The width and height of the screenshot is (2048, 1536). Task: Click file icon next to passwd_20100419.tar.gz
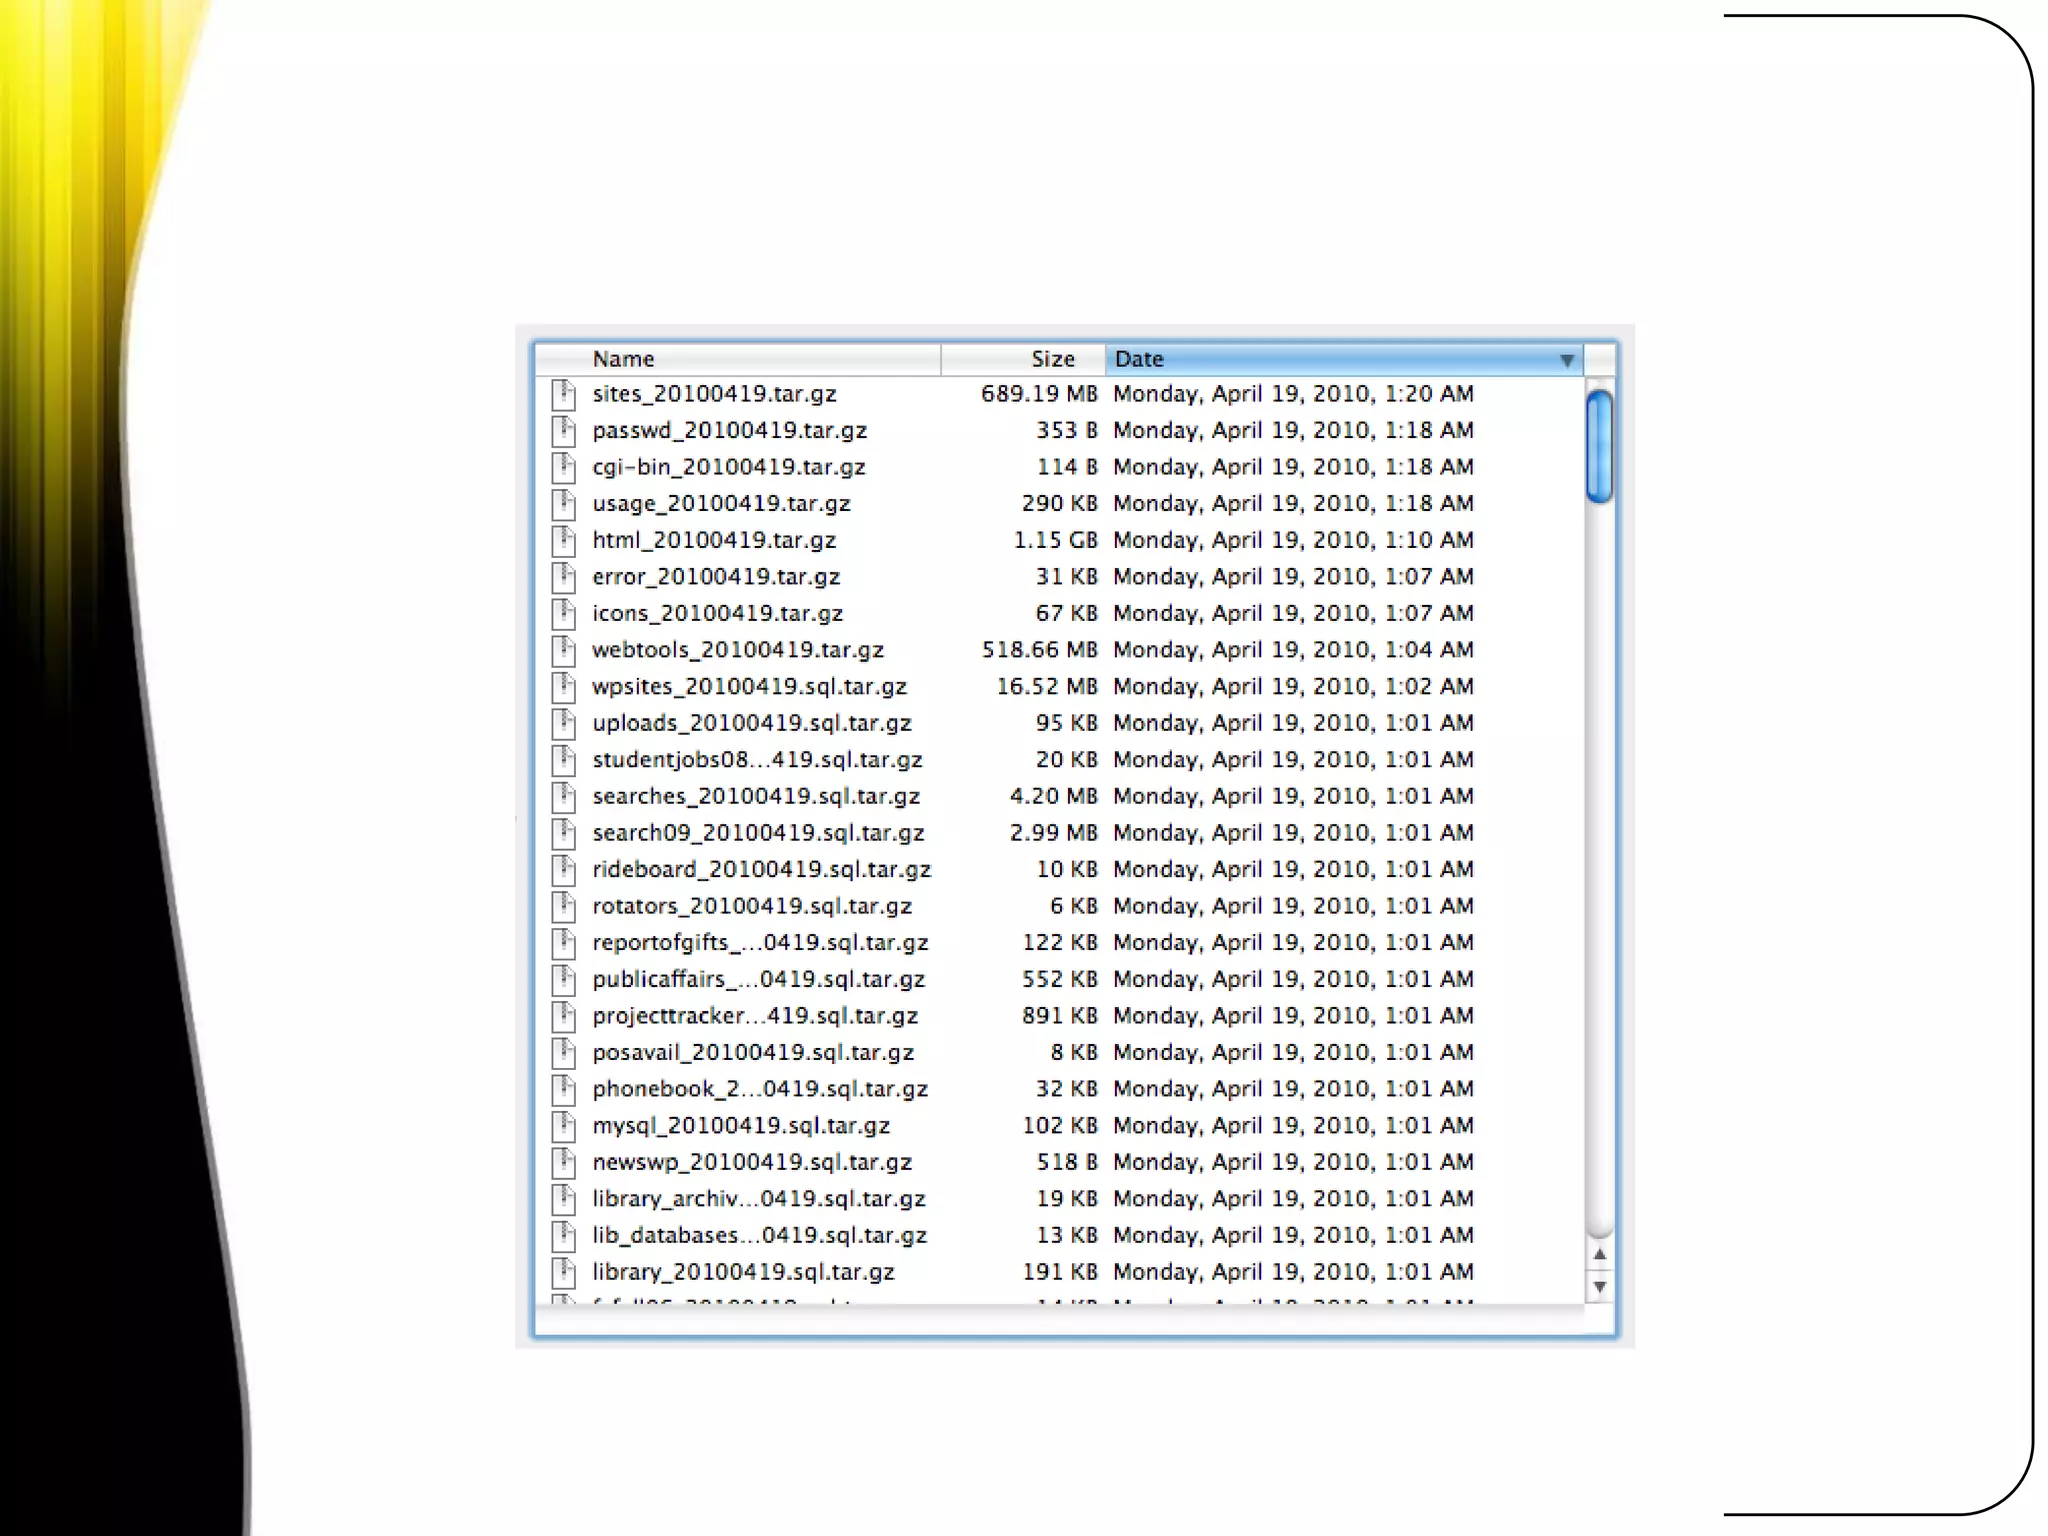pyautogui.click(x=564, y=431)
